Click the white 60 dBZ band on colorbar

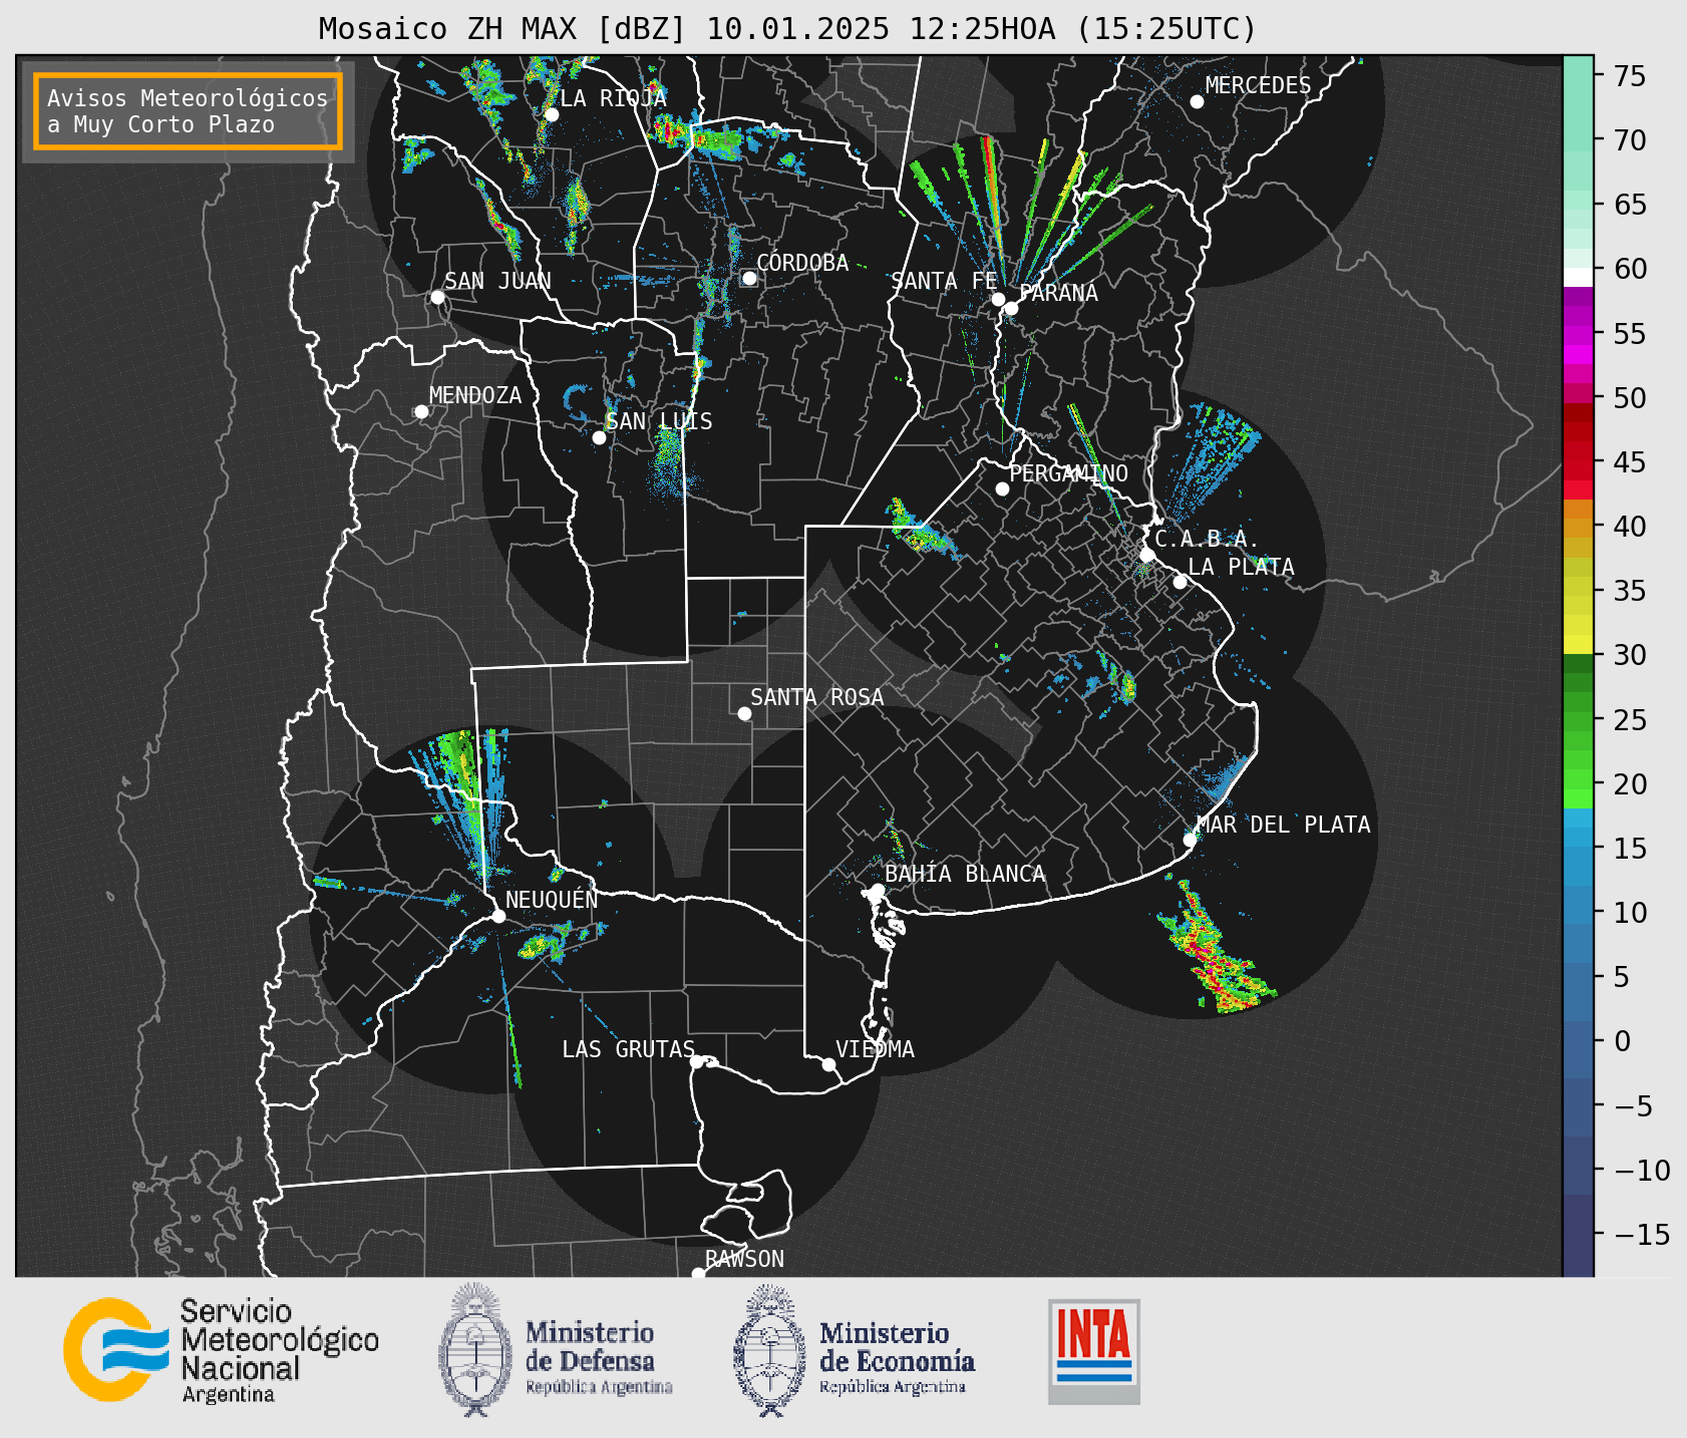(1578, 277)
